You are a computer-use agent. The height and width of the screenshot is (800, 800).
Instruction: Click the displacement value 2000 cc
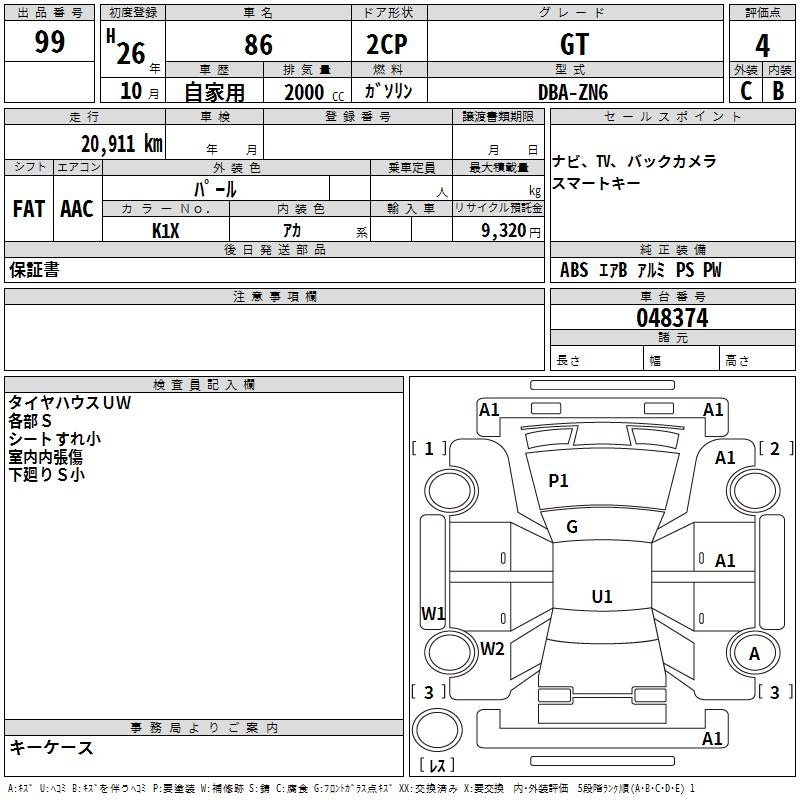pyautogui.click(x=314, y=92)
